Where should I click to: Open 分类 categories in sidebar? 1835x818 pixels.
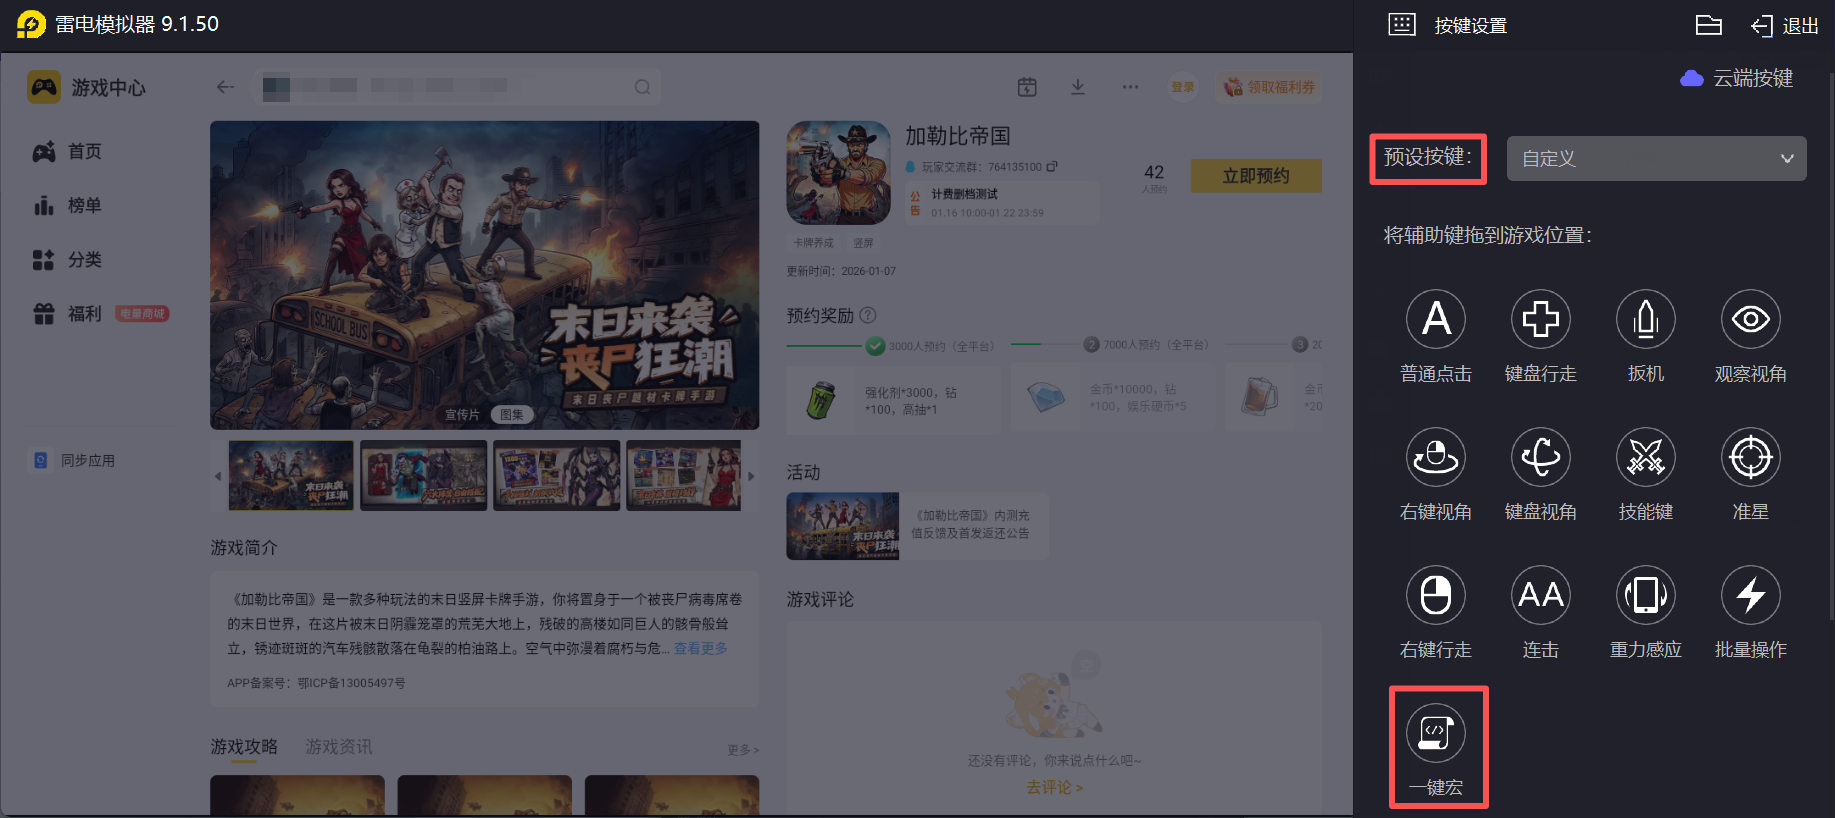click(68, 259)
